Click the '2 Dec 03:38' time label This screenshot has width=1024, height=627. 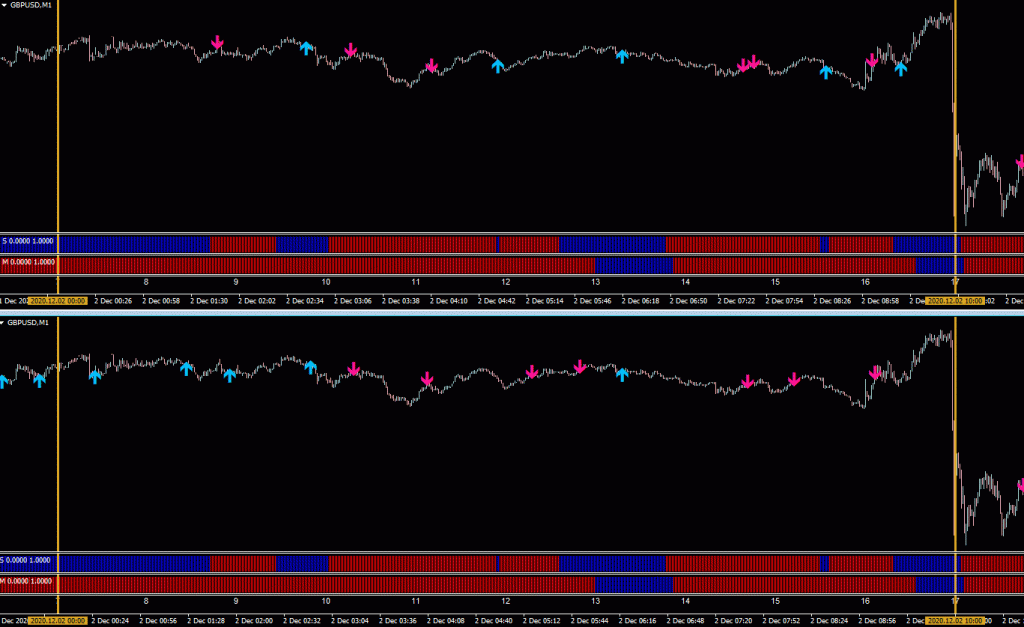coord(401,301)
